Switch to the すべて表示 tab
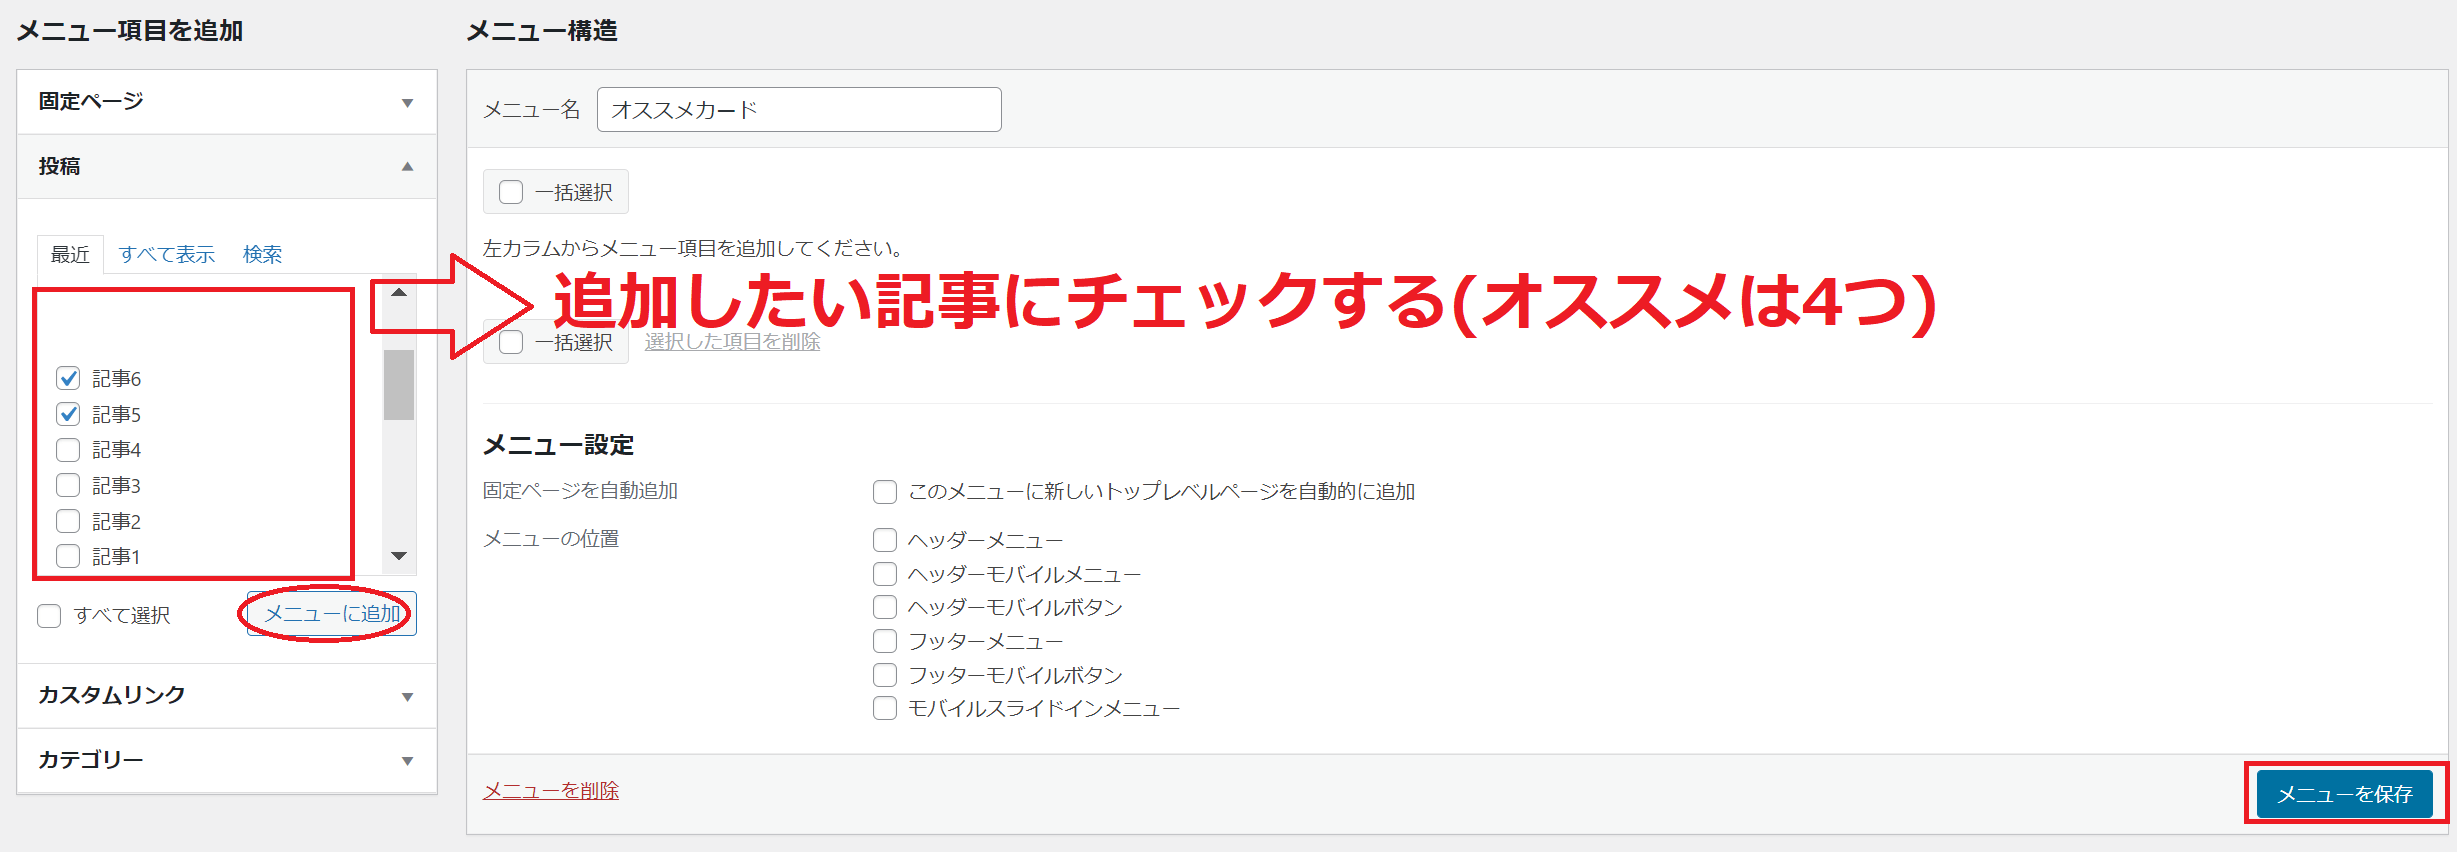This screenshot has height=852, width=2457. pyautogui.click(x=167, y=254)
